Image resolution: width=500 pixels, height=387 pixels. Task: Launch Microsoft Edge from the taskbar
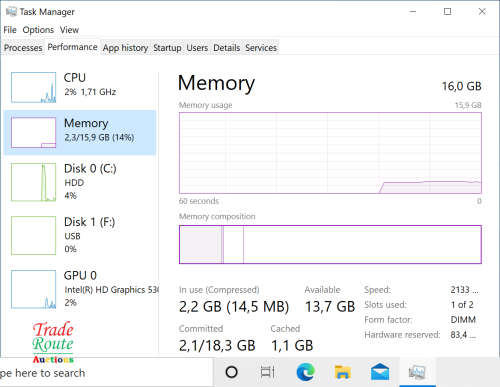[x=305, y=372]
